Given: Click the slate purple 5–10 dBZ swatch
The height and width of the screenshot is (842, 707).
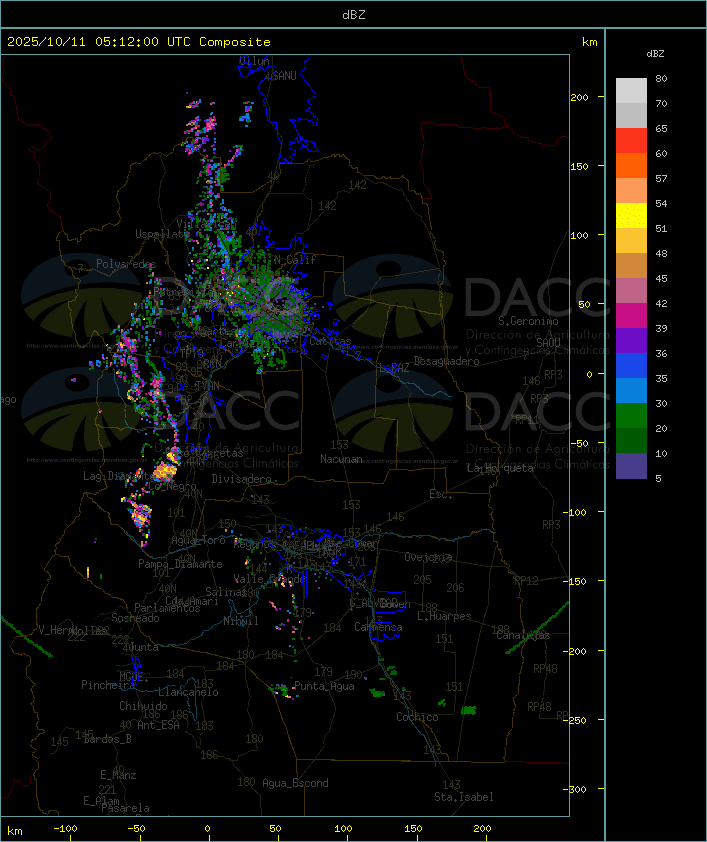Looking at the screenshot, I should click(631, 466).
